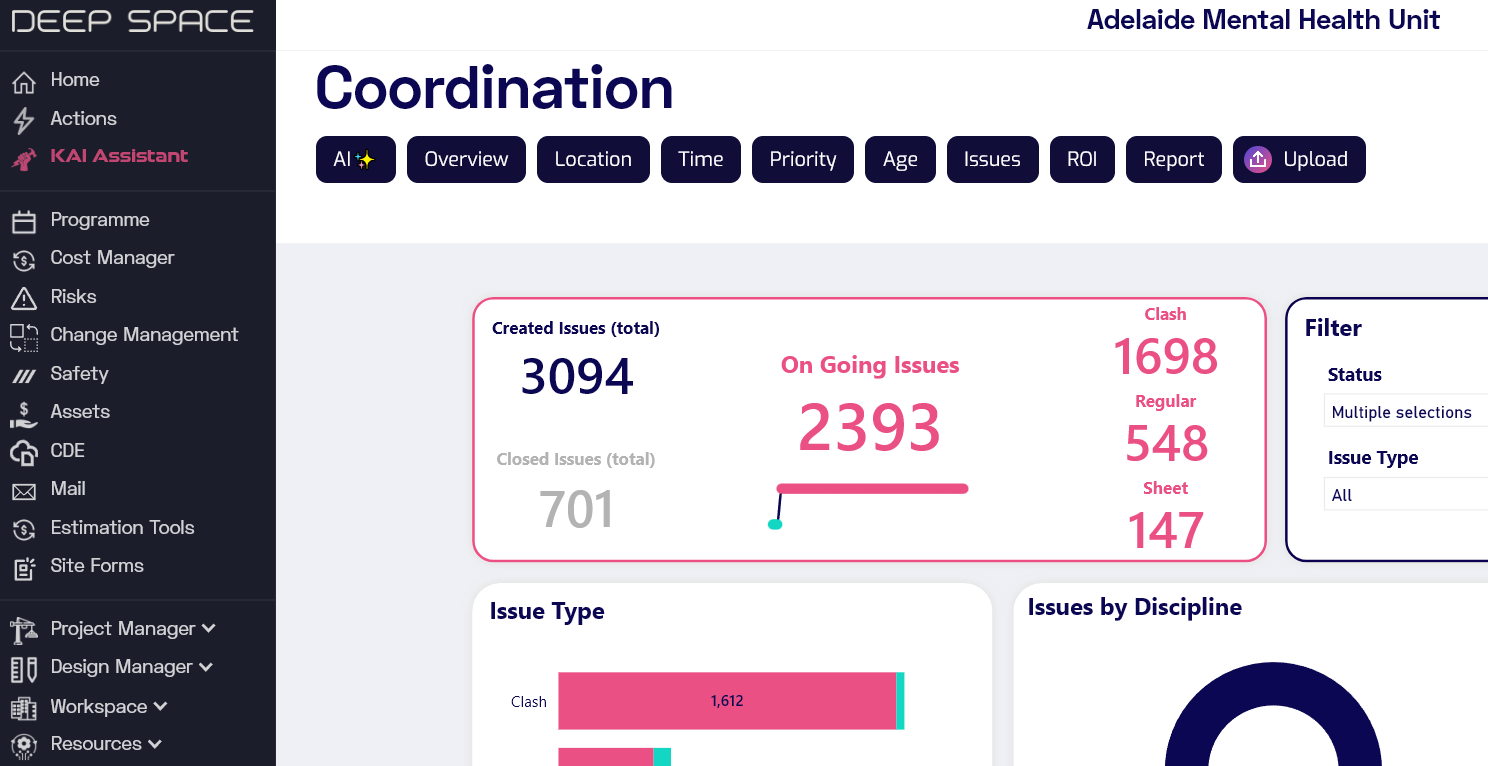
Task: Click the Project Manager crane icon
Action: pos(24,630)
